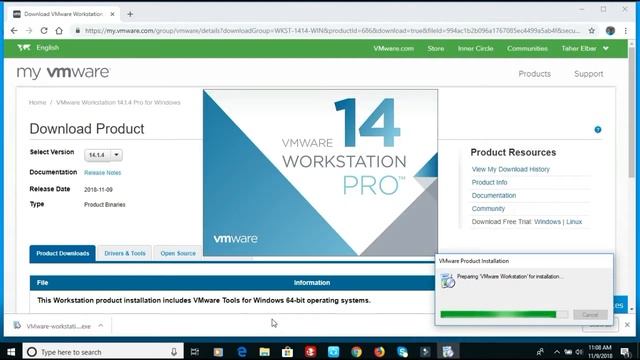This screenshot has height=360, width=640.
Task: Select the VMware installer taskbar icon
Action: (x=448, y=352)
